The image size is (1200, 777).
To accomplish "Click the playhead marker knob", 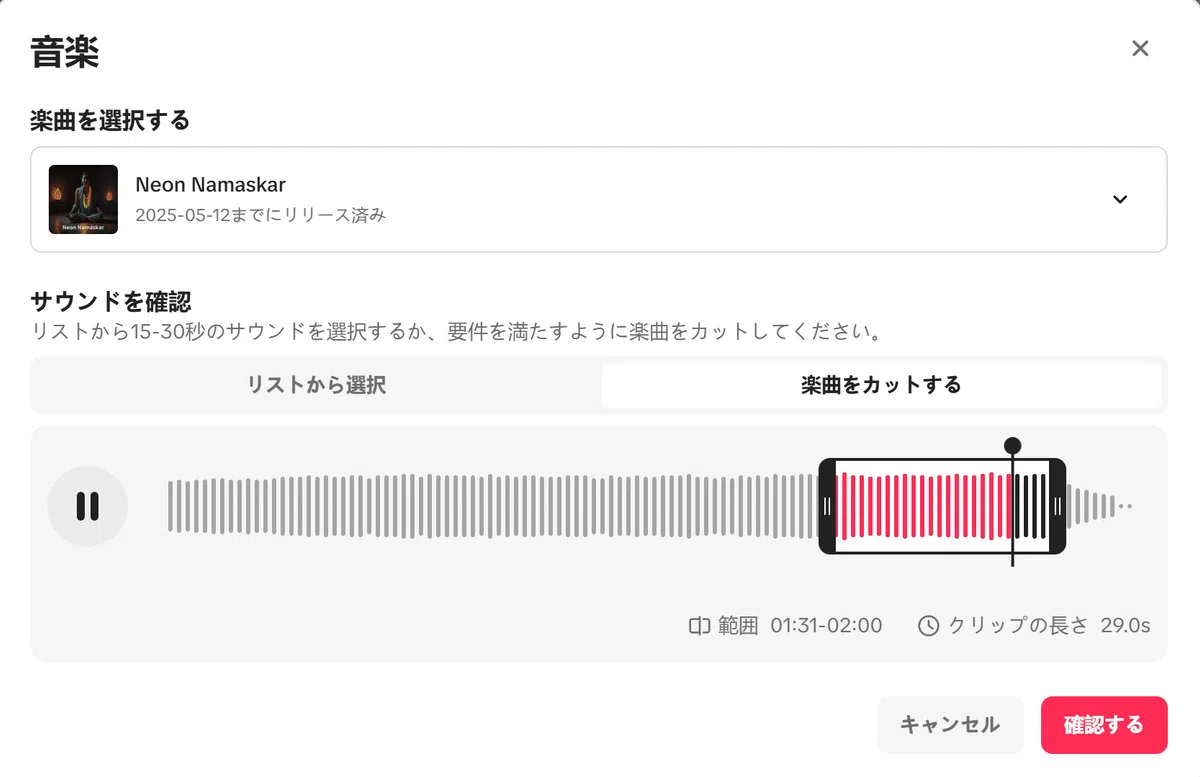I will coord(1012,446).
